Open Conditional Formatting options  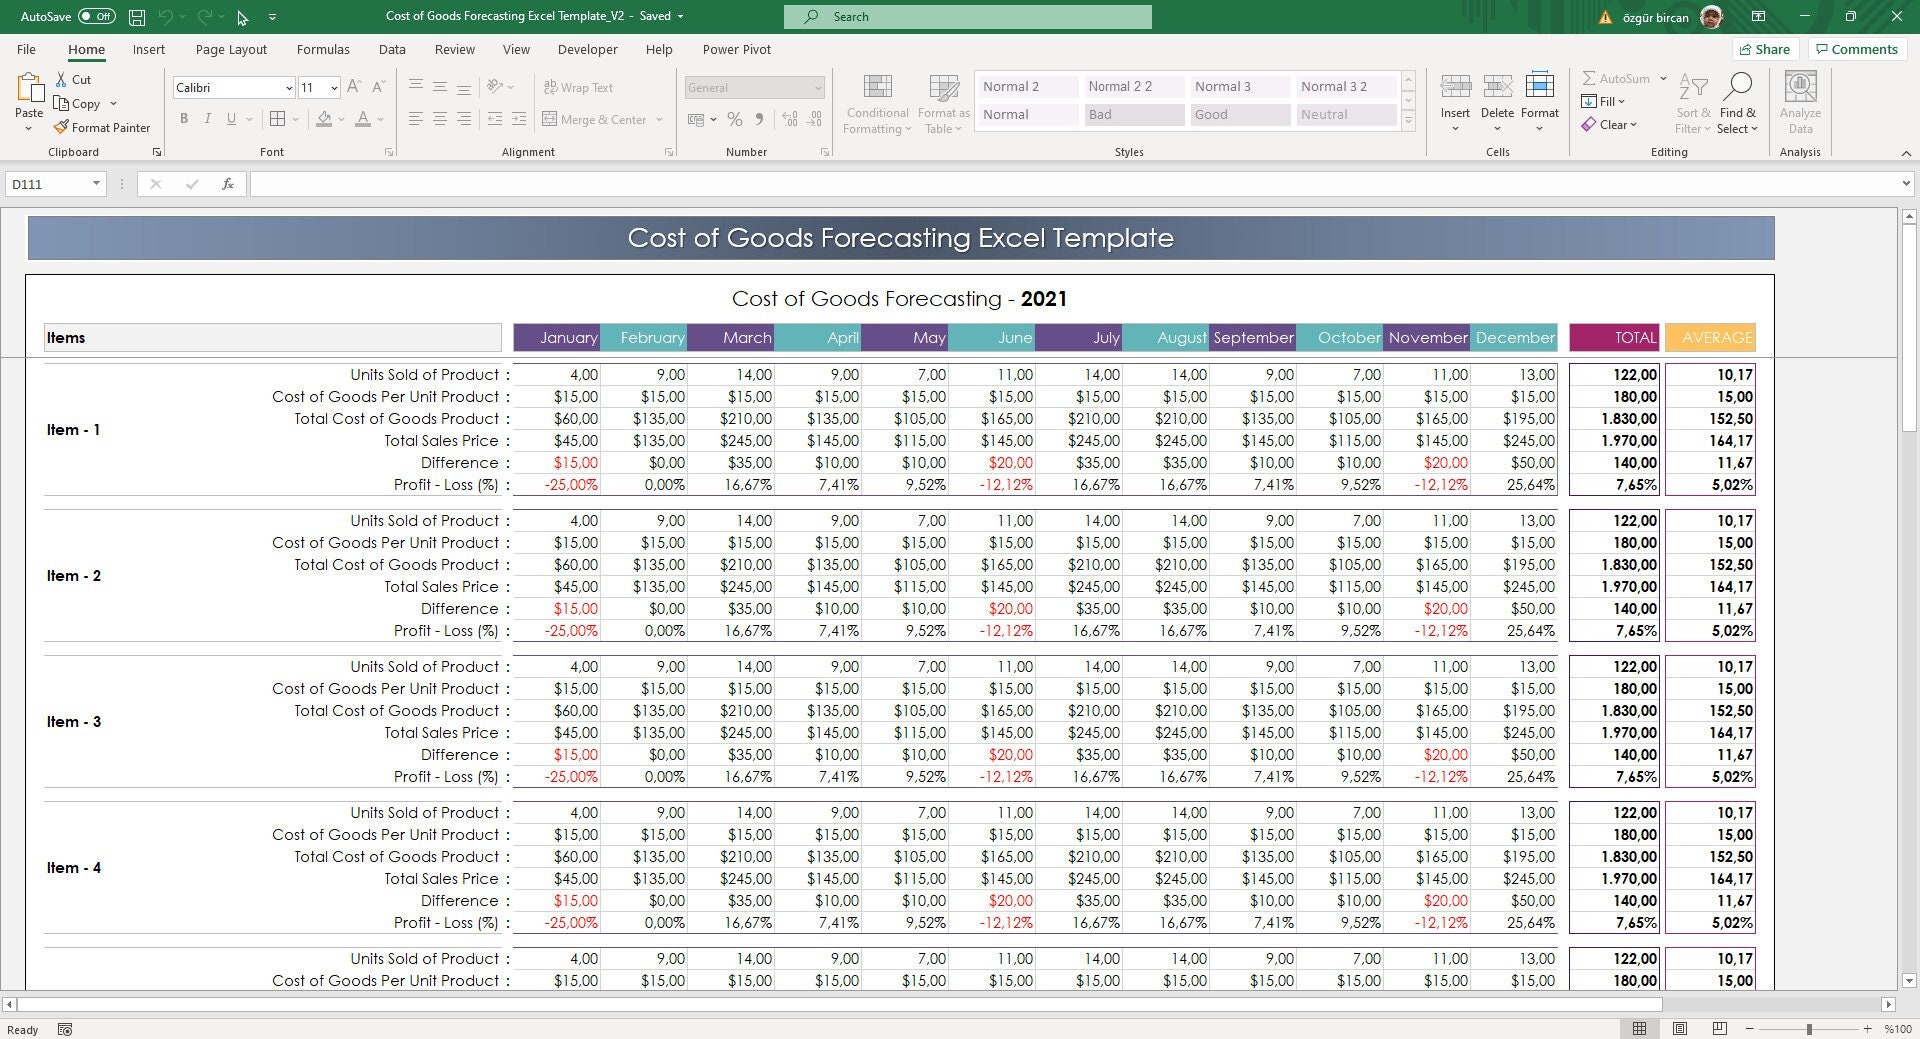point(876,103)
